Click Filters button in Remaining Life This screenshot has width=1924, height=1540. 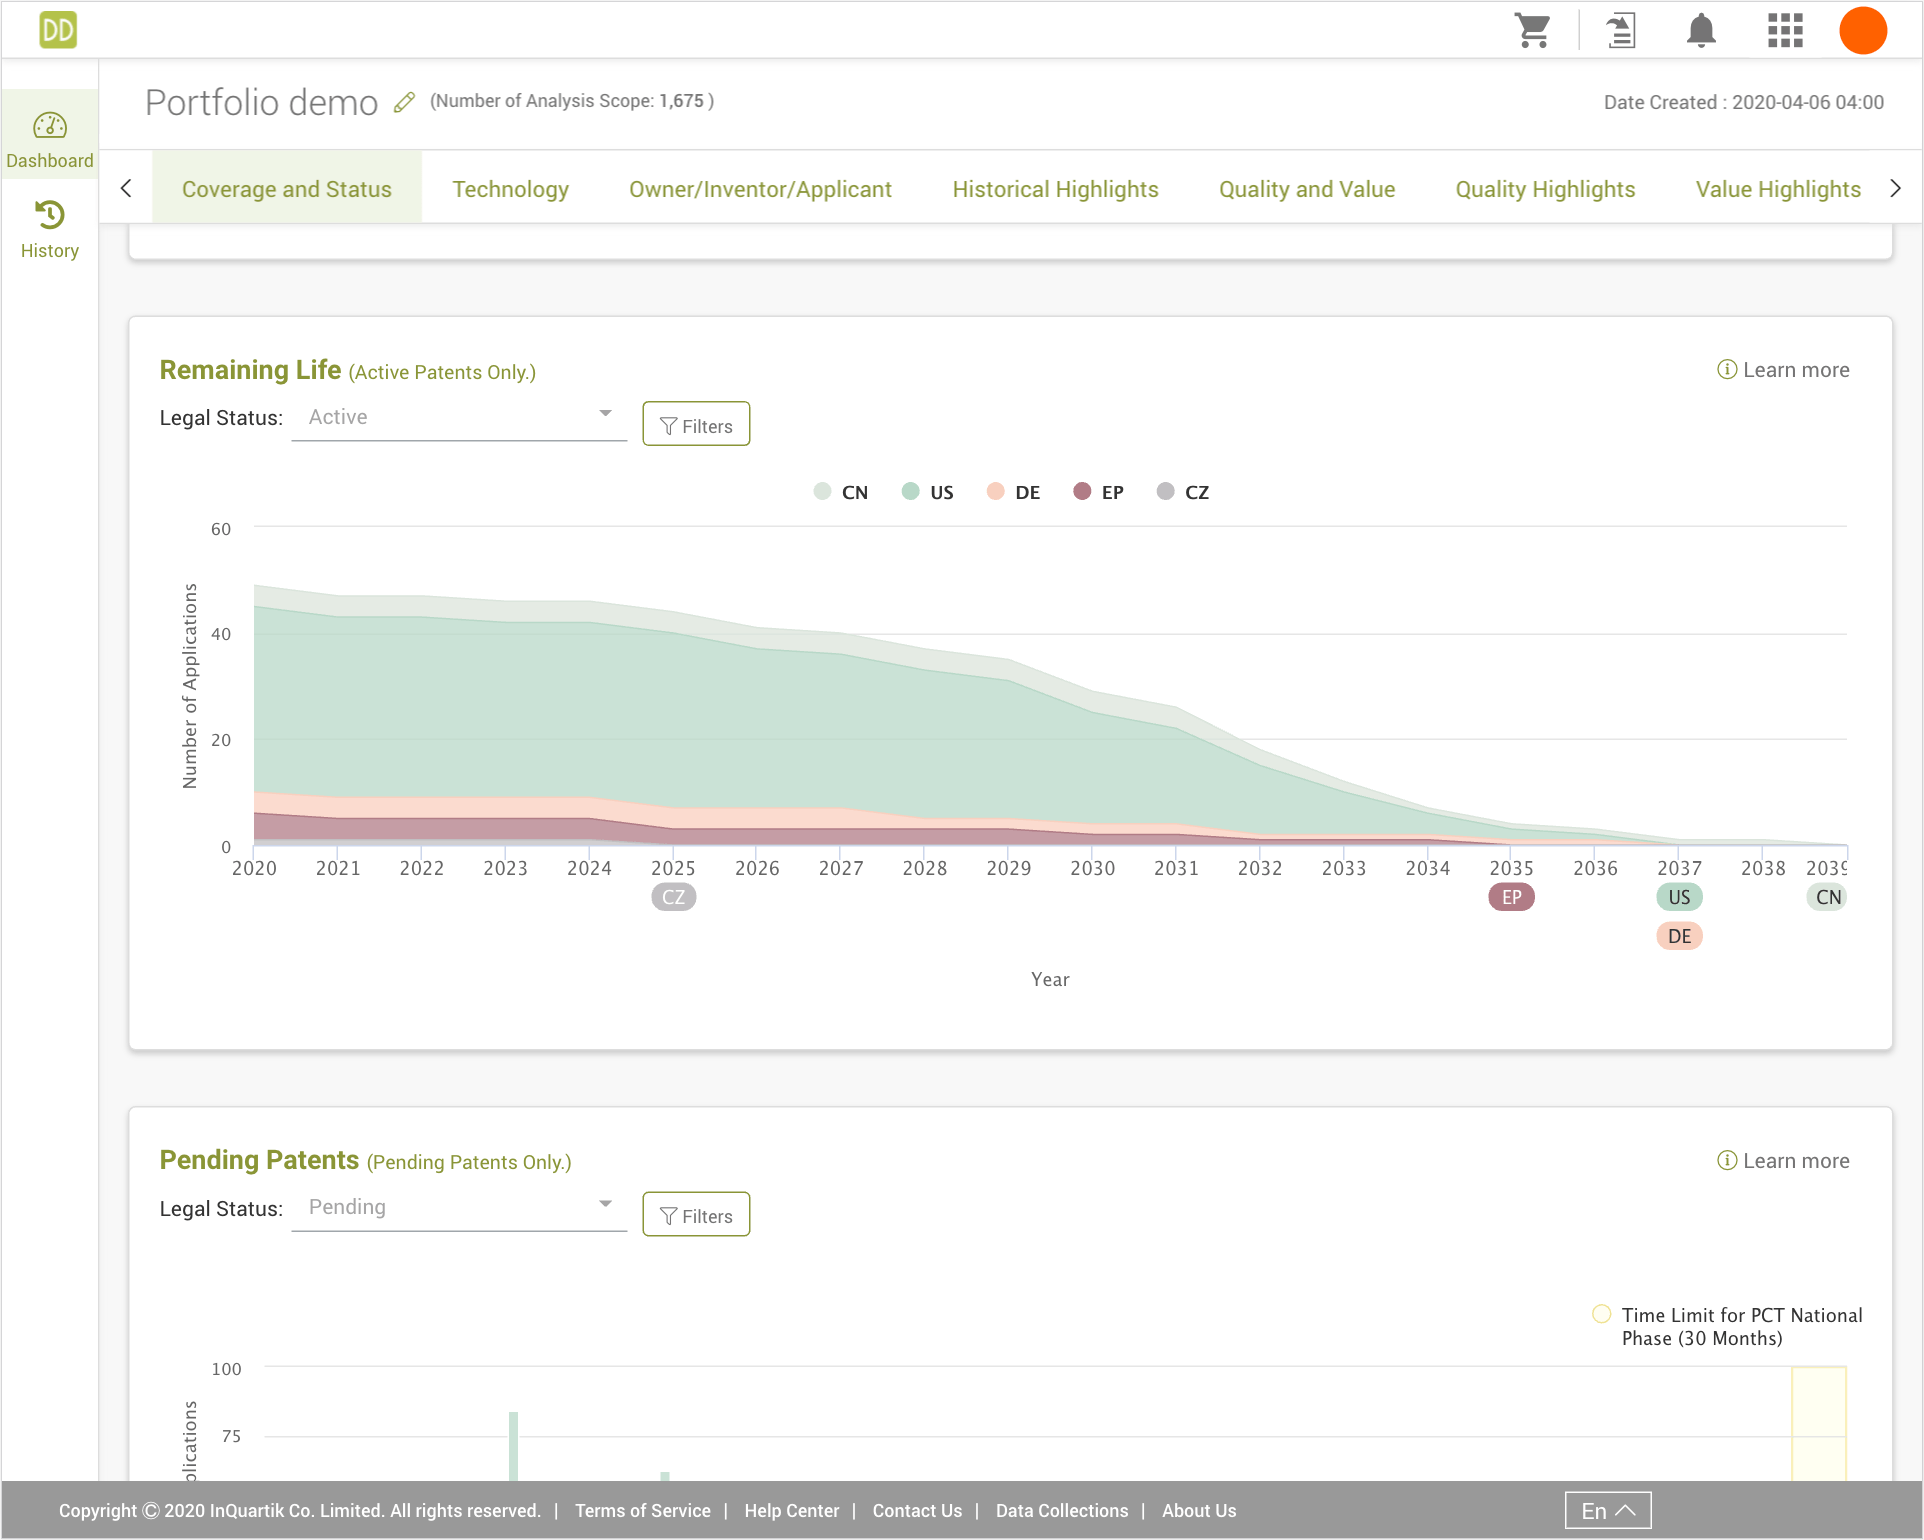696,425
